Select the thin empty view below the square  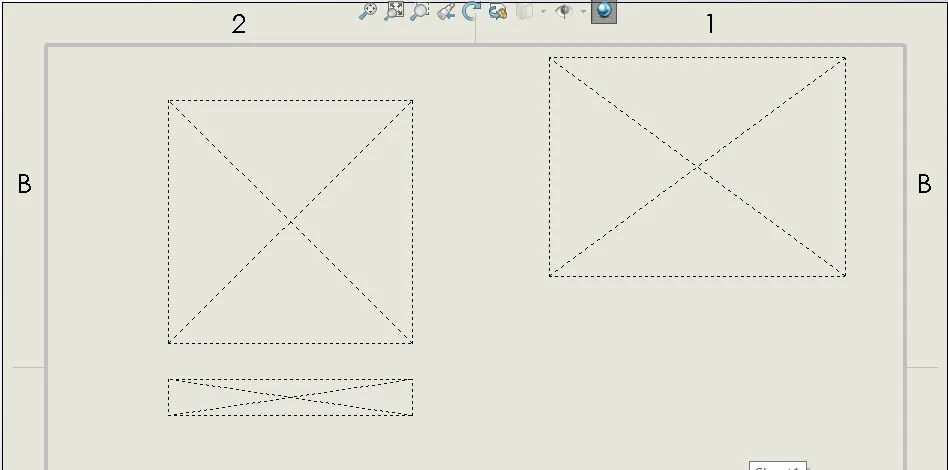point(291,397)
